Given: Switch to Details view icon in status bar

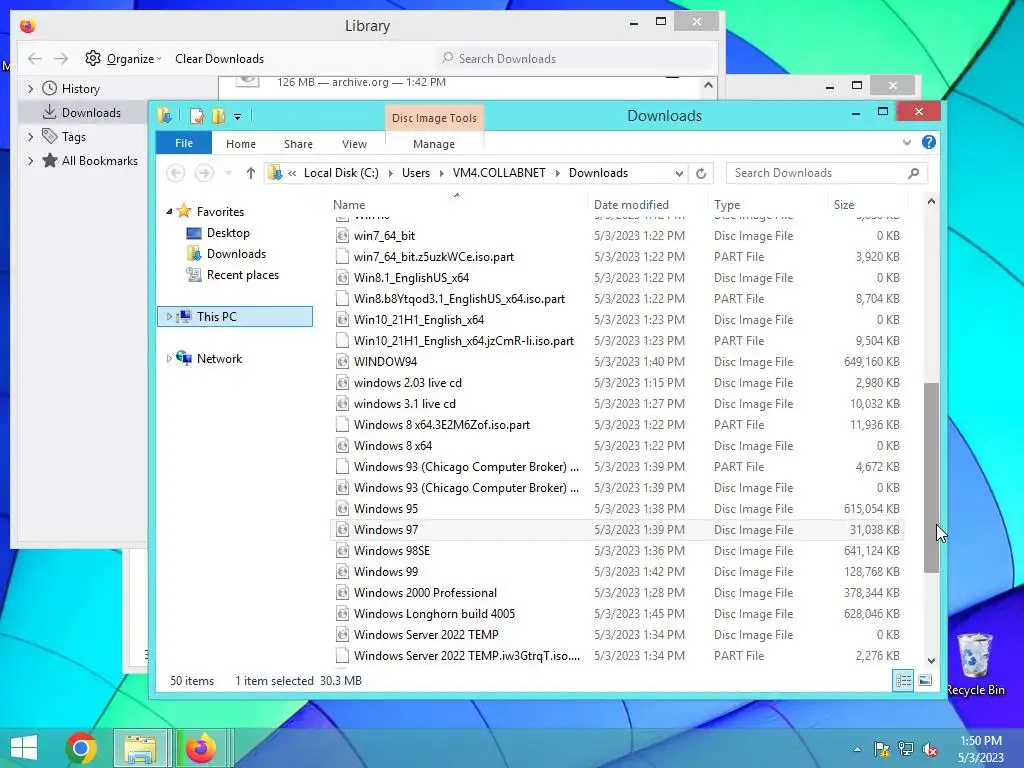Looking at the screenshot, I should pos(903,680).
